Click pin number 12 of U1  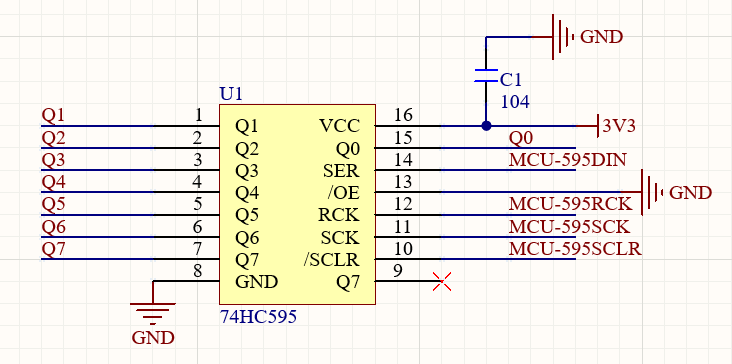403,204
